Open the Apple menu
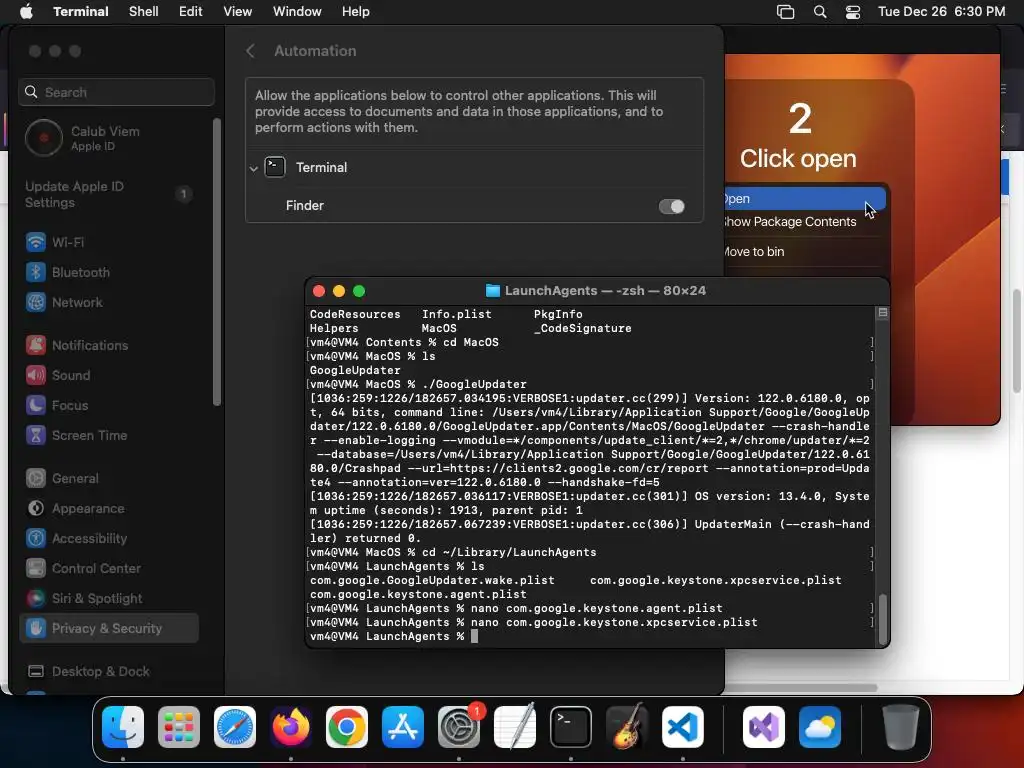The width and height of the screenshot is (1024, 768). pyautogui.click(x=26, y=11)
